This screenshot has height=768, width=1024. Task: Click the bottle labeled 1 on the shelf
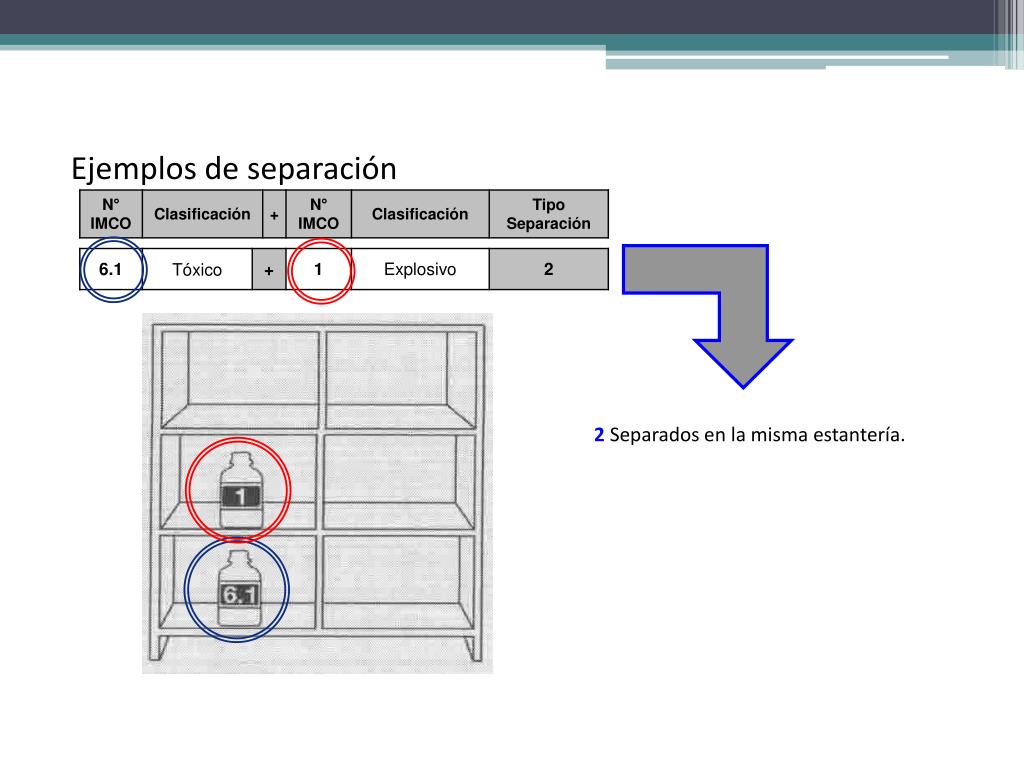tap(241, 490)
